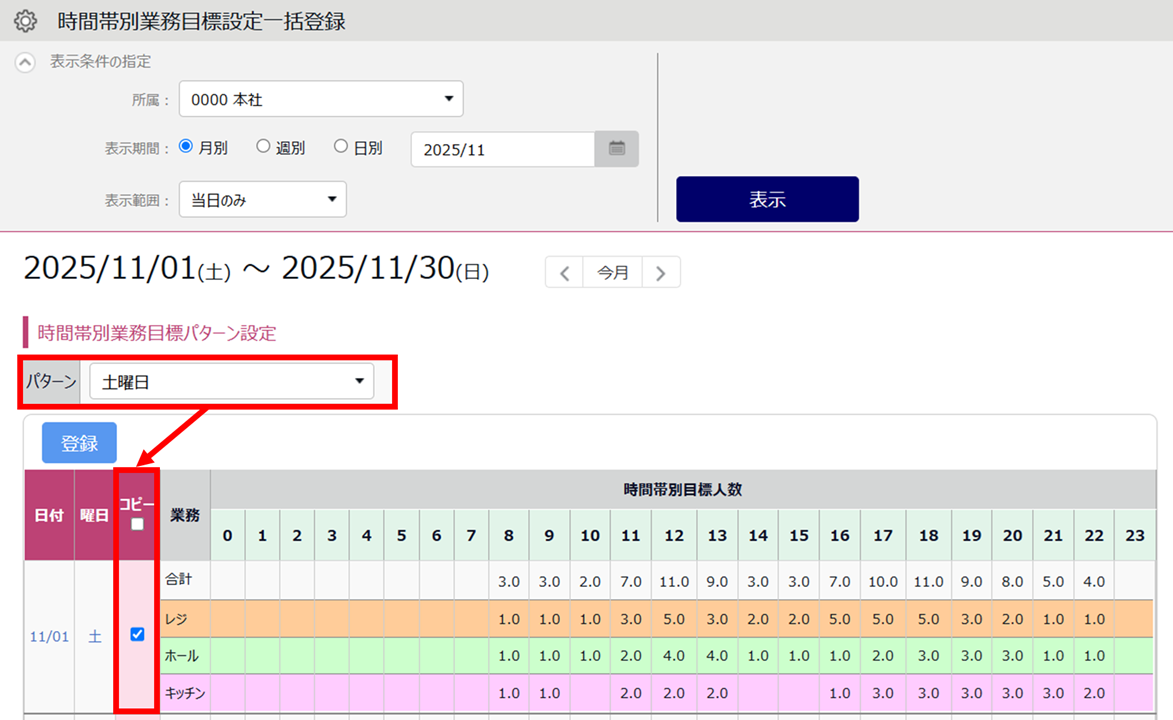This screenshot has width=1173, height=720.
Task: Click the settings gear icon
Action: pos(25,21)
